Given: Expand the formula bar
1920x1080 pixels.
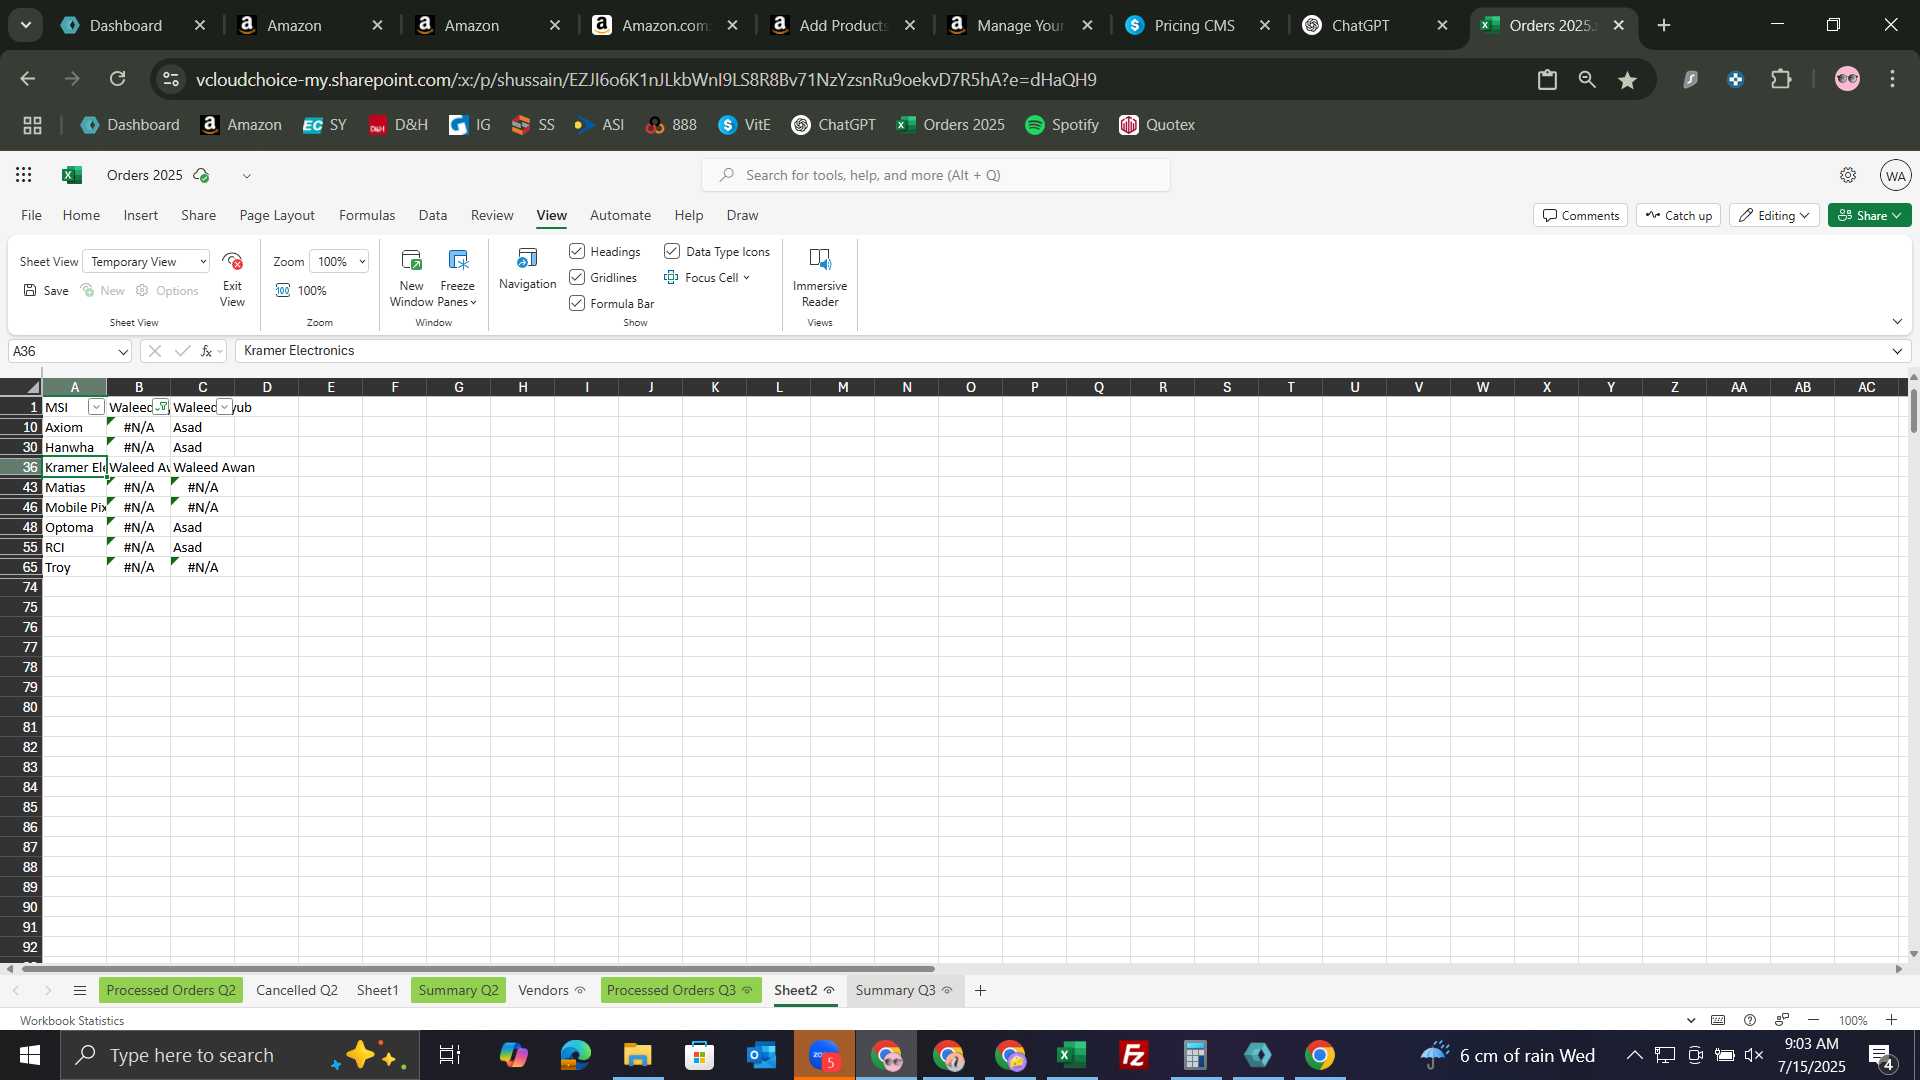Looking at the screenshot, I should click(x=1897, y=351).
